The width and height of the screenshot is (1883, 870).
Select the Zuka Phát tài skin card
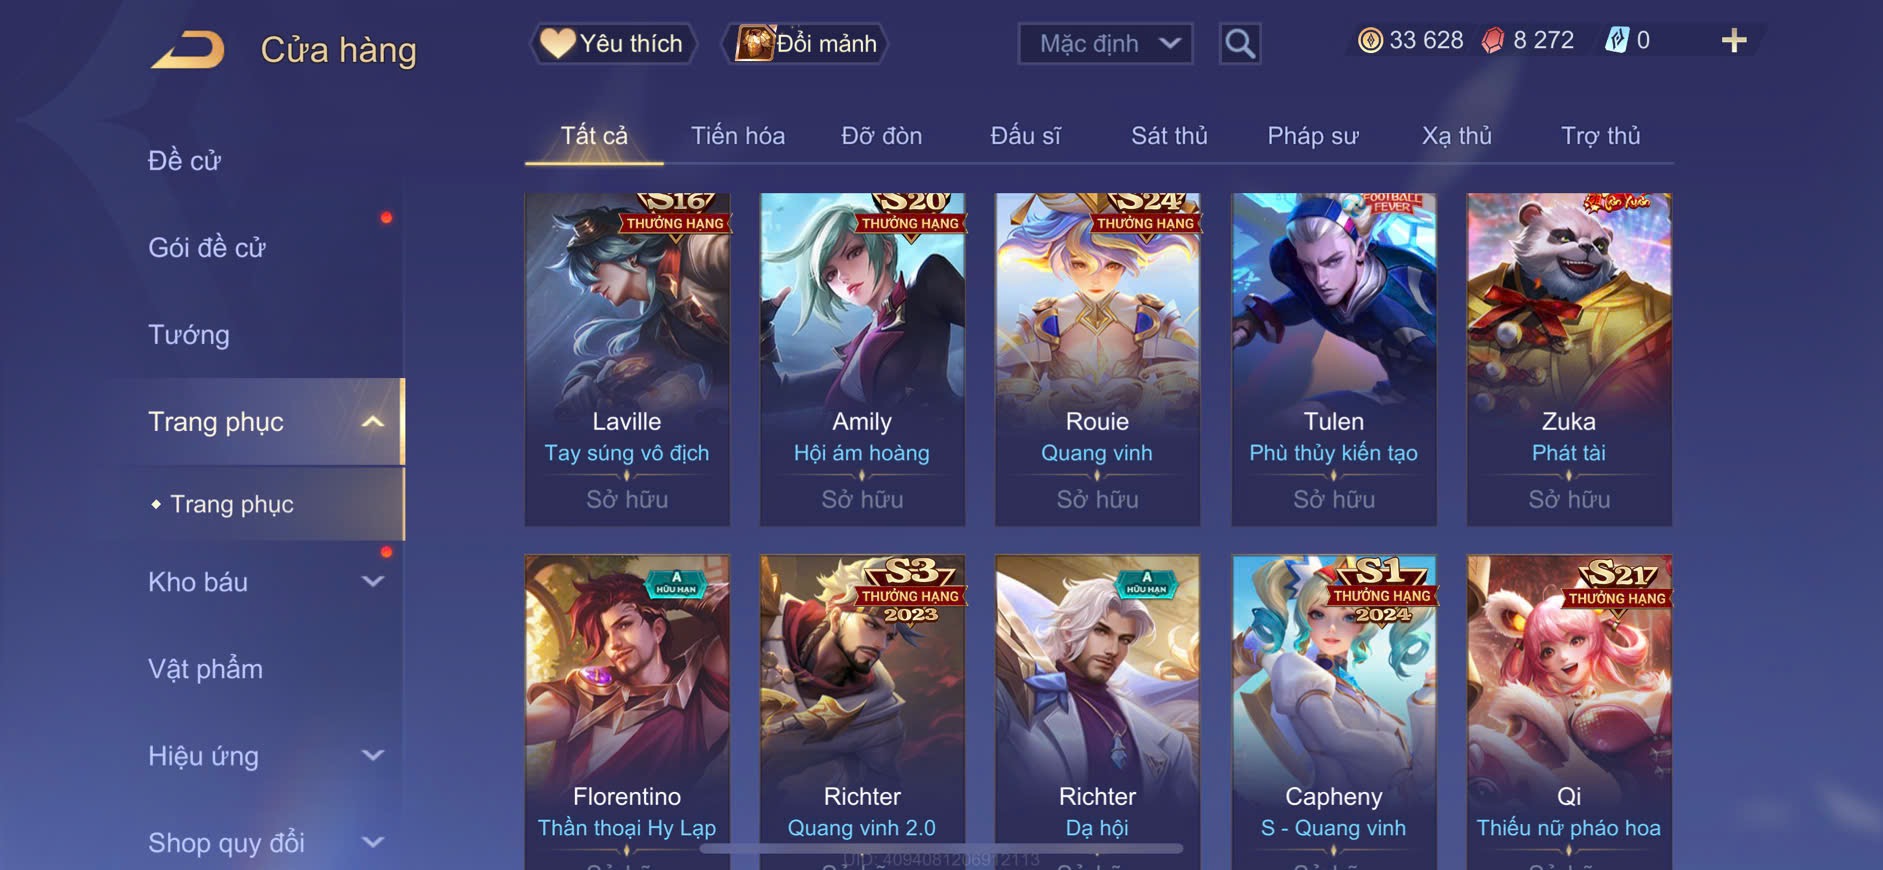point(1569,359)
